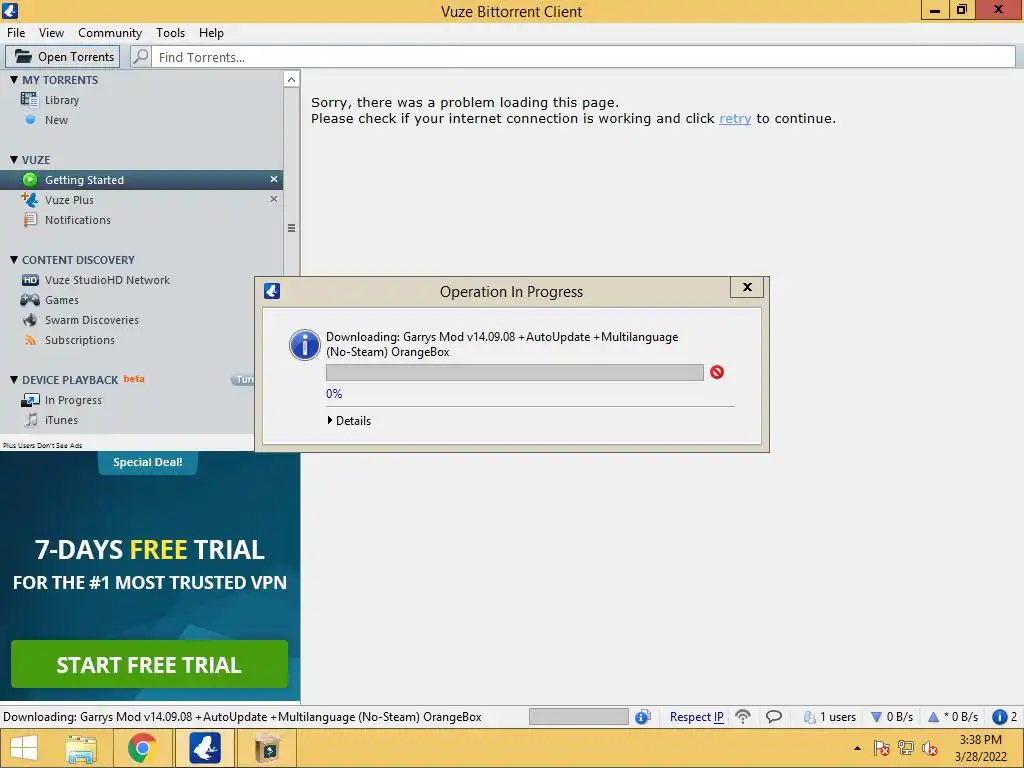Viewport: 1024px width, 768px height.
Task: Click the network wifi status icon
Action: point(743,716)
